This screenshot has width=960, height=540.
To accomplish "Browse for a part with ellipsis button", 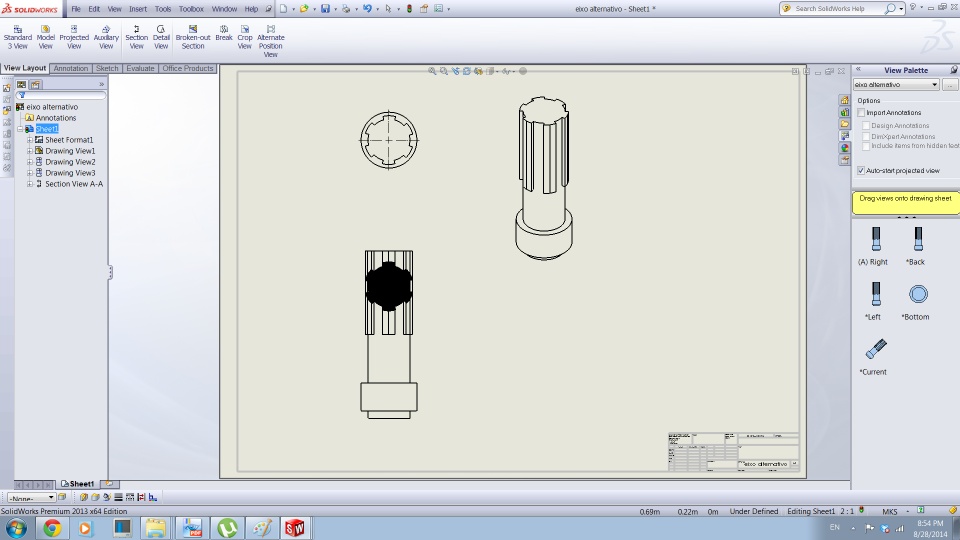I will (x=950, y=84).
